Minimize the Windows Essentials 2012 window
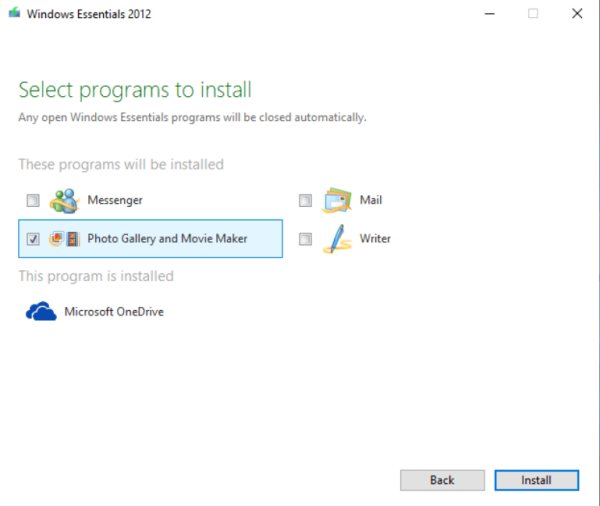This screenshot has width=600, height=506. click(x=489, y=14)
